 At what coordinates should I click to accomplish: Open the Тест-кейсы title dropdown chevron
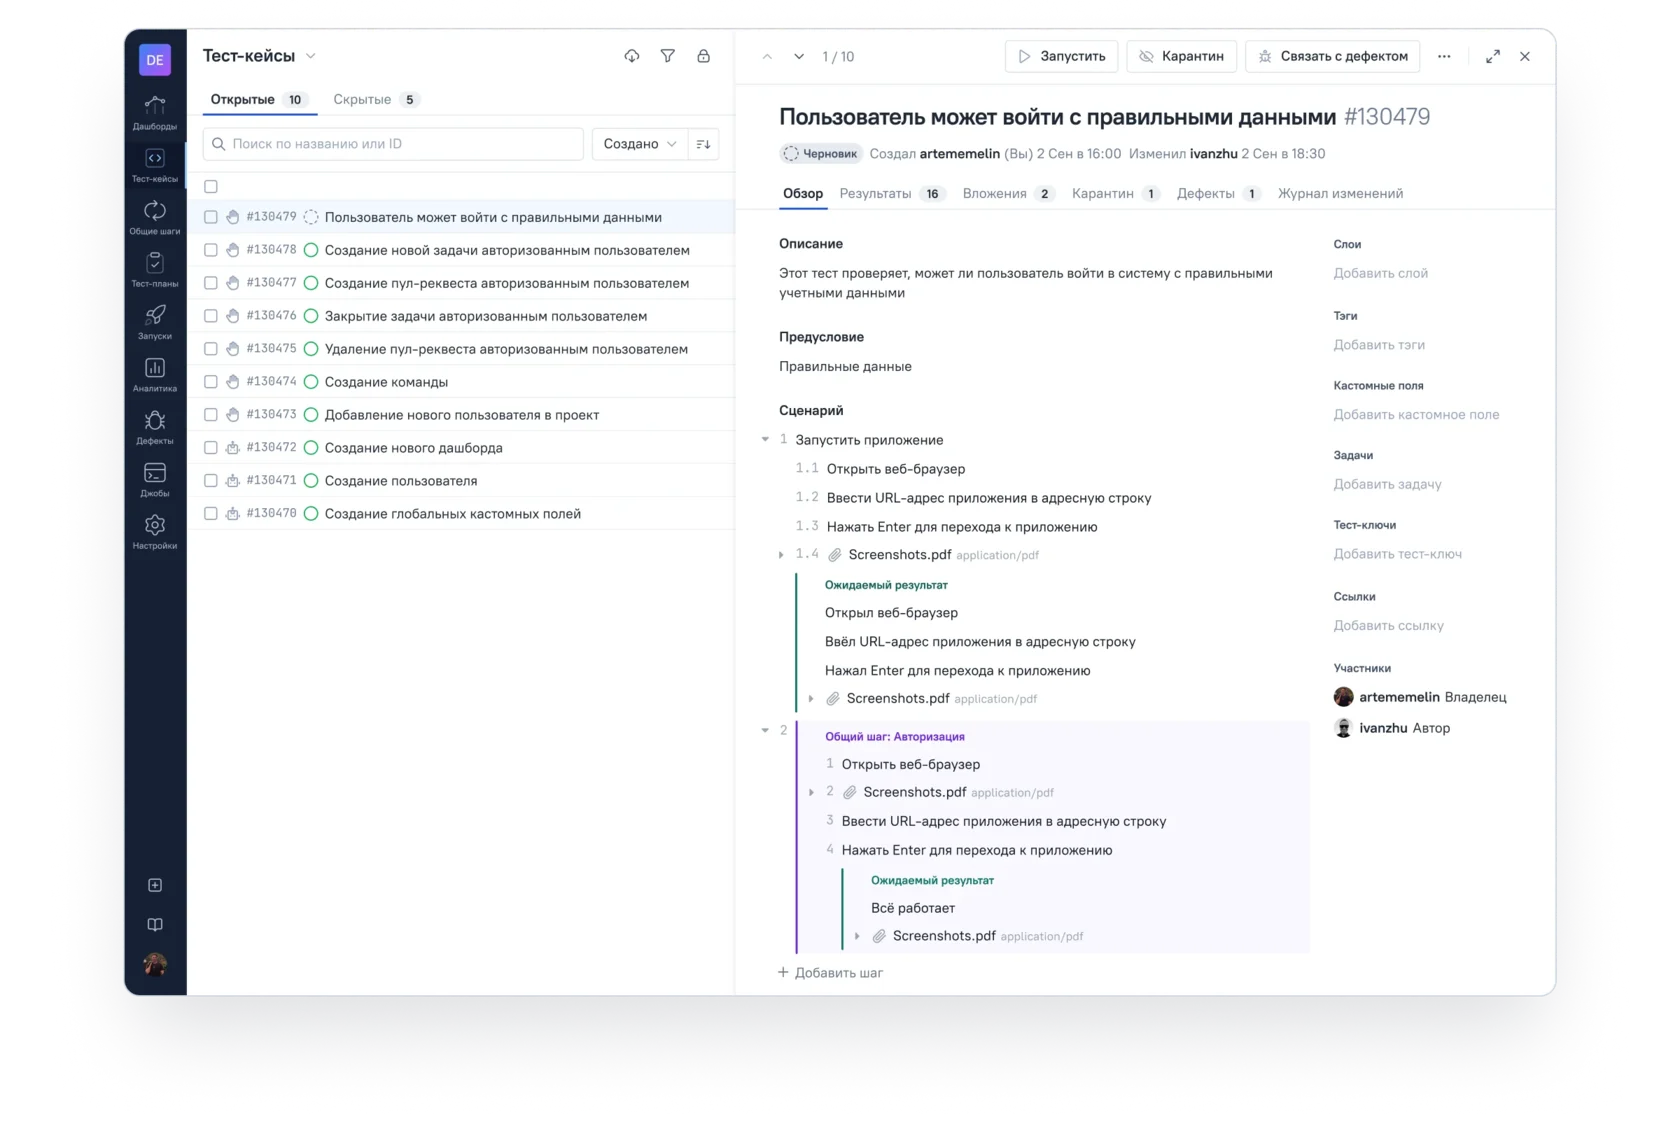coord(311,57)
